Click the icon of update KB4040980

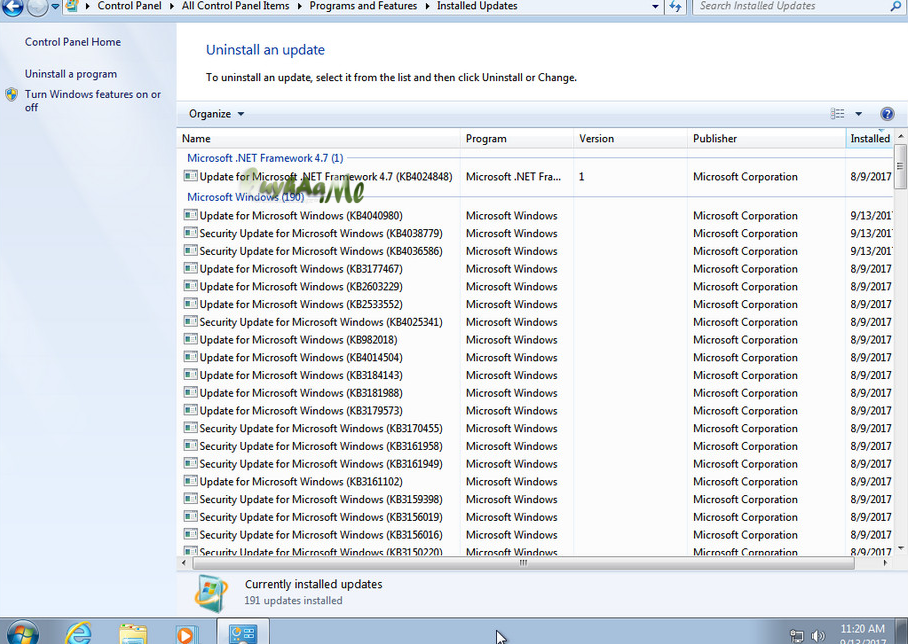click(190, 215)
